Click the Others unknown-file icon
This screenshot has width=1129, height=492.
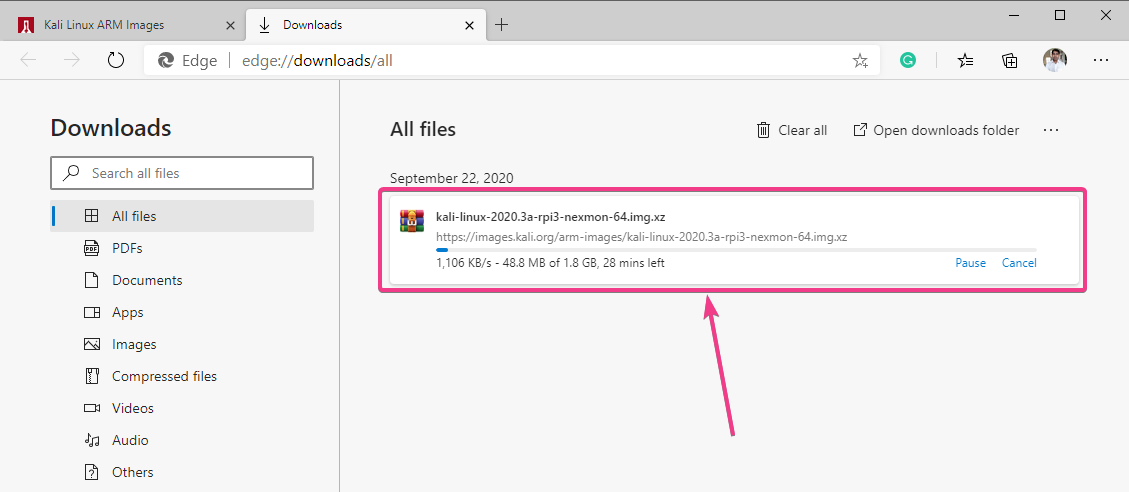[x=91, y=472]
